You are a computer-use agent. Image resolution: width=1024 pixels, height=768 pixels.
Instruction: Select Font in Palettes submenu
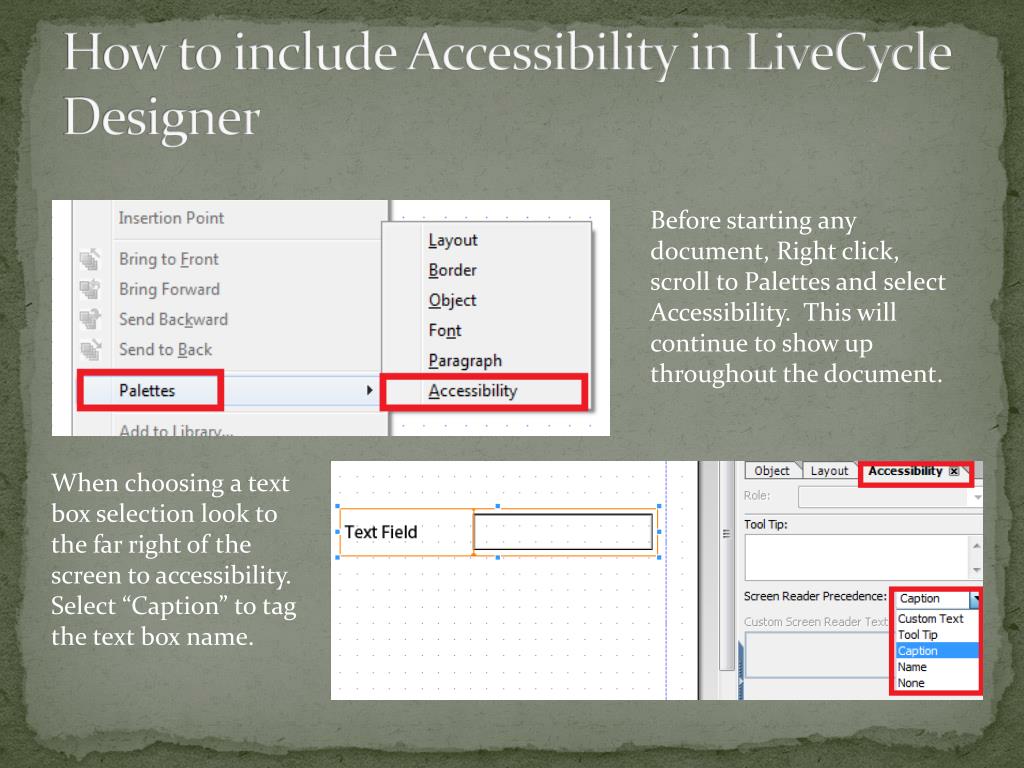[445, 330]
